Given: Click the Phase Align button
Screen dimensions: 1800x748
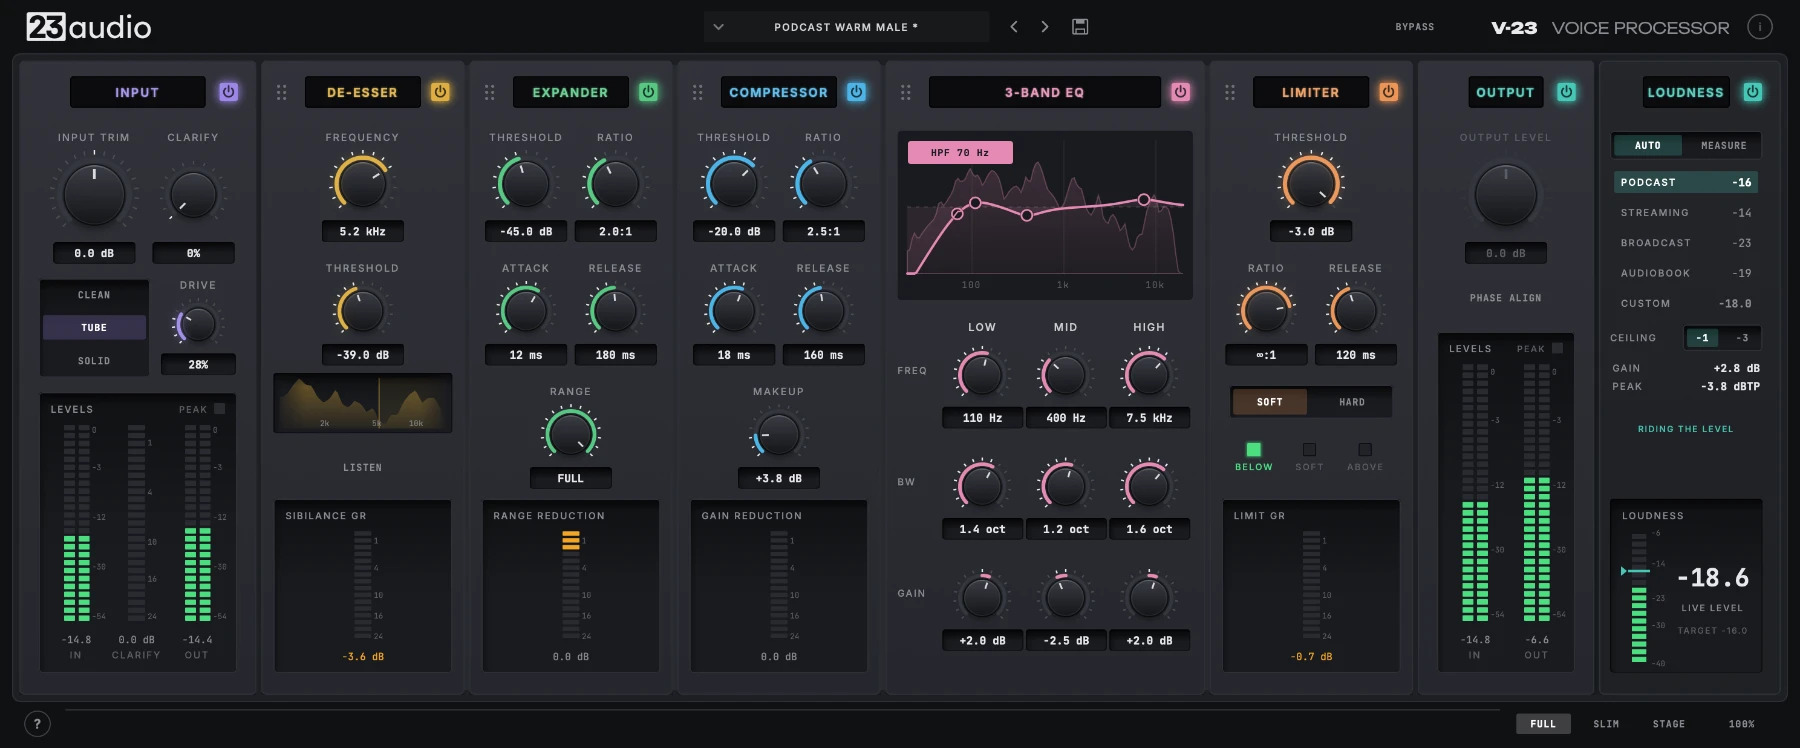Looking at the screenshot, I should tap(1505, 298).
